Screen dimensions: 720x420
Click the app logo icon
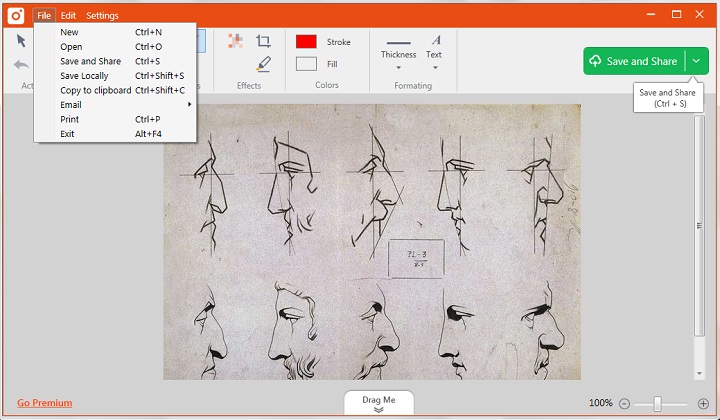[16, 16]
